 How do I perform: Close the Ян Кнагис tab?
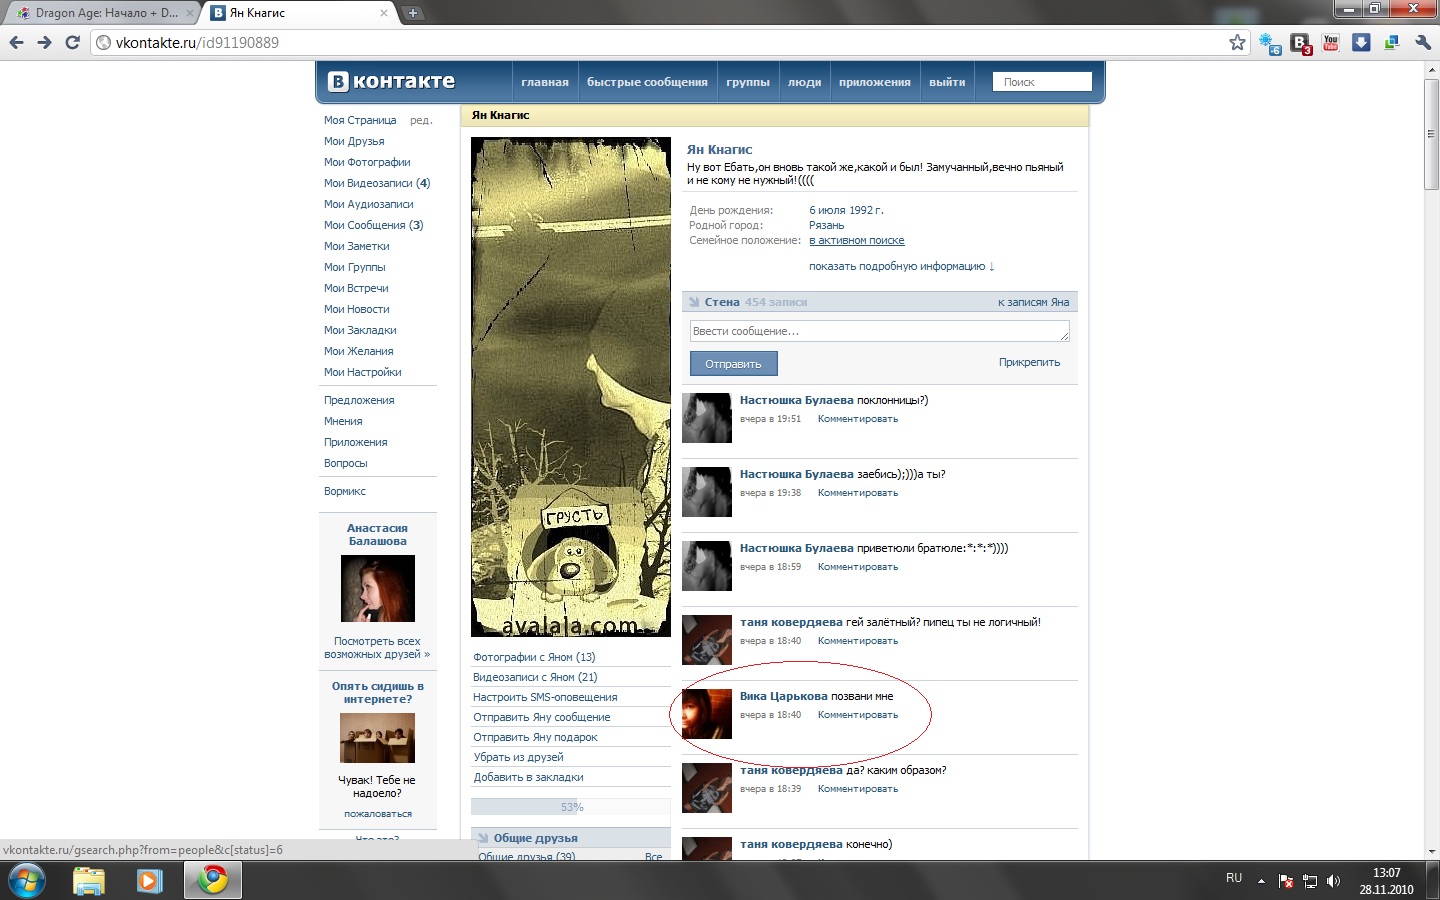[x=384, y=13]
